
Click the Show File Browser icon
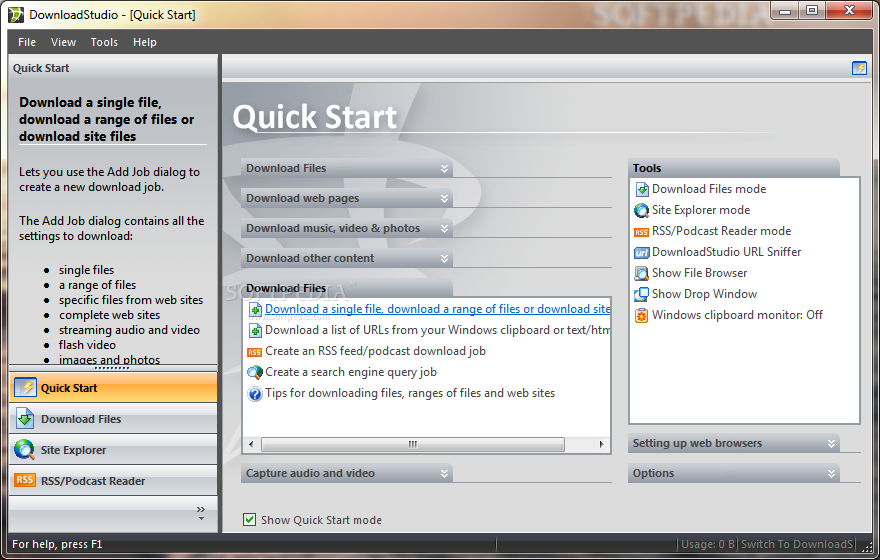[x=641, y=273]
